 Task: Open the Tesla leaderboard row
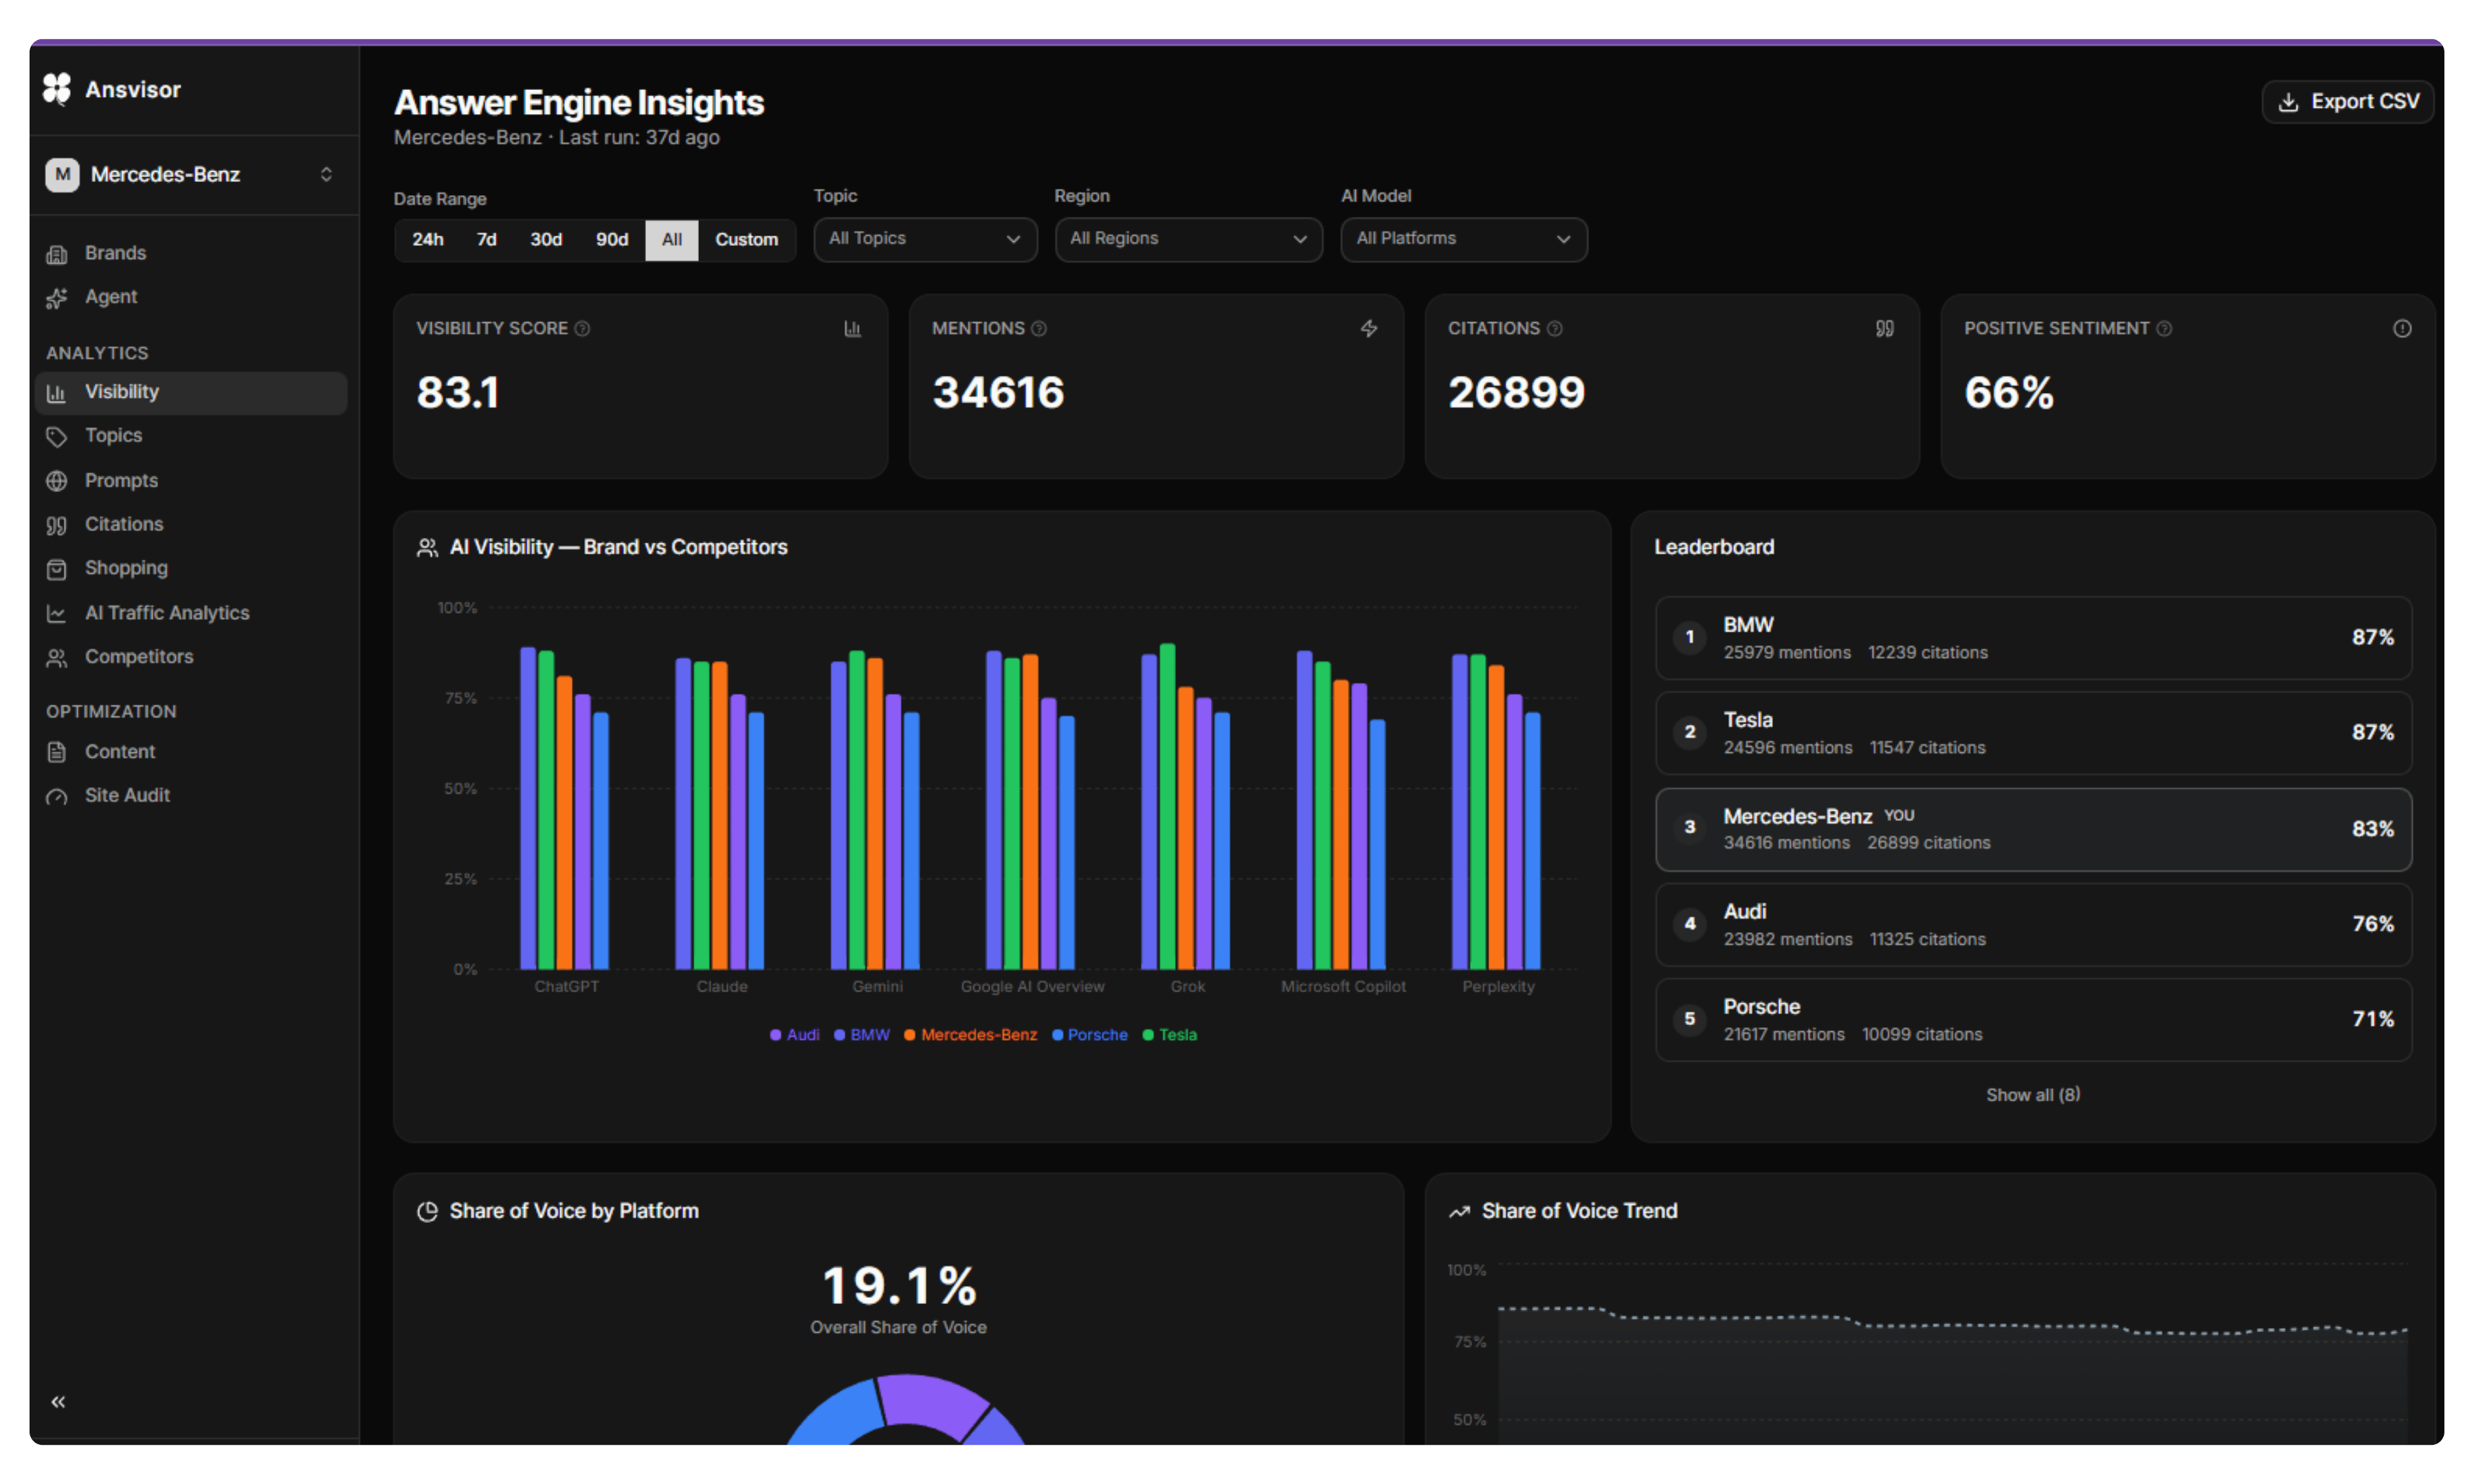coord(2033,733)
